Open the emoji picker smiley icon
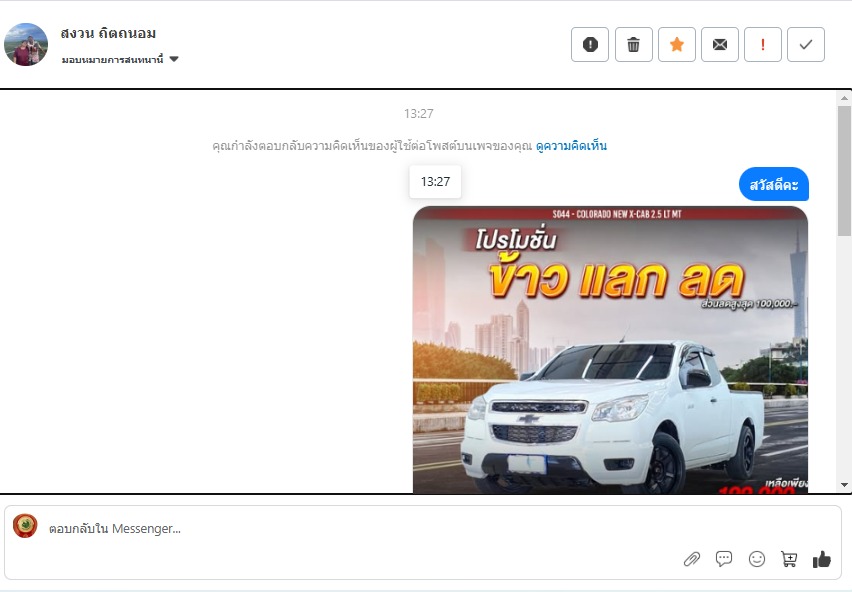The width and height of the screenshot is (852, 592). point(756,559)
